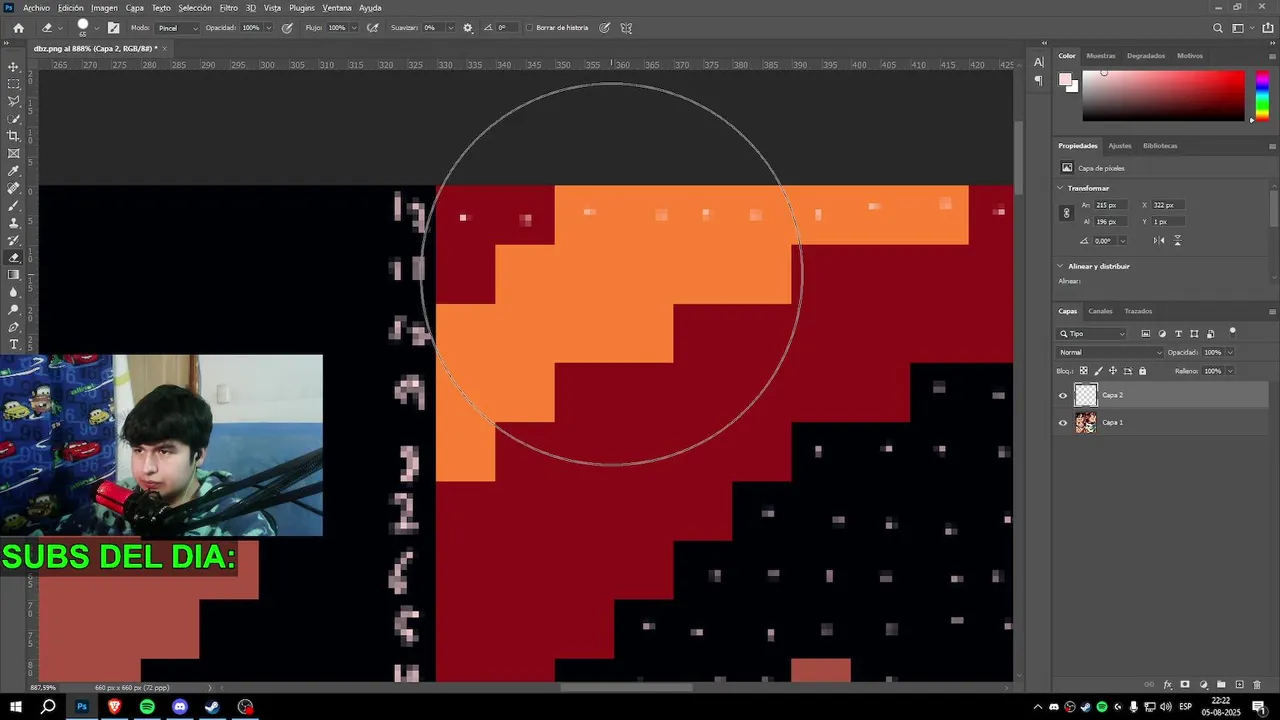The height and width of the screenshot is (720, 1280).
Task: Select the Capa 1 layer thumbnail
Action: click(1085, 423)
